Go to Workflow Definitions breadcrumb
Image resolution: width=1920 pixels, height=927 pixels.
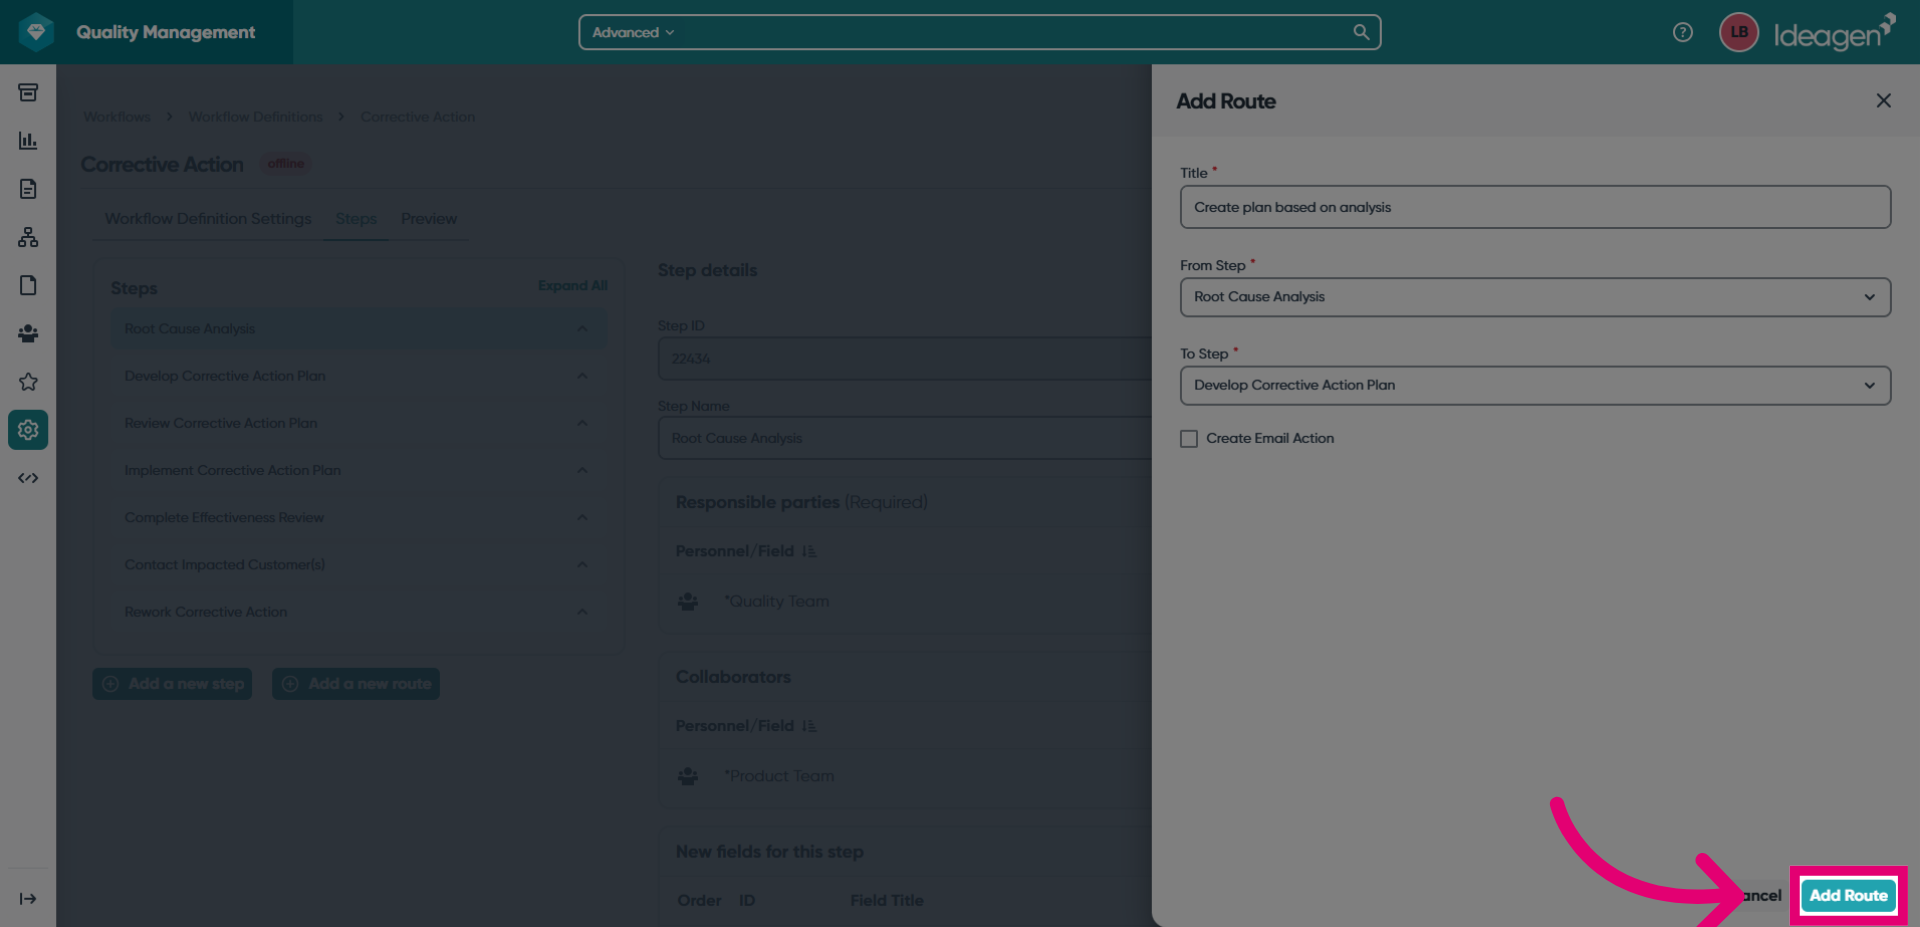pos(256,117)
